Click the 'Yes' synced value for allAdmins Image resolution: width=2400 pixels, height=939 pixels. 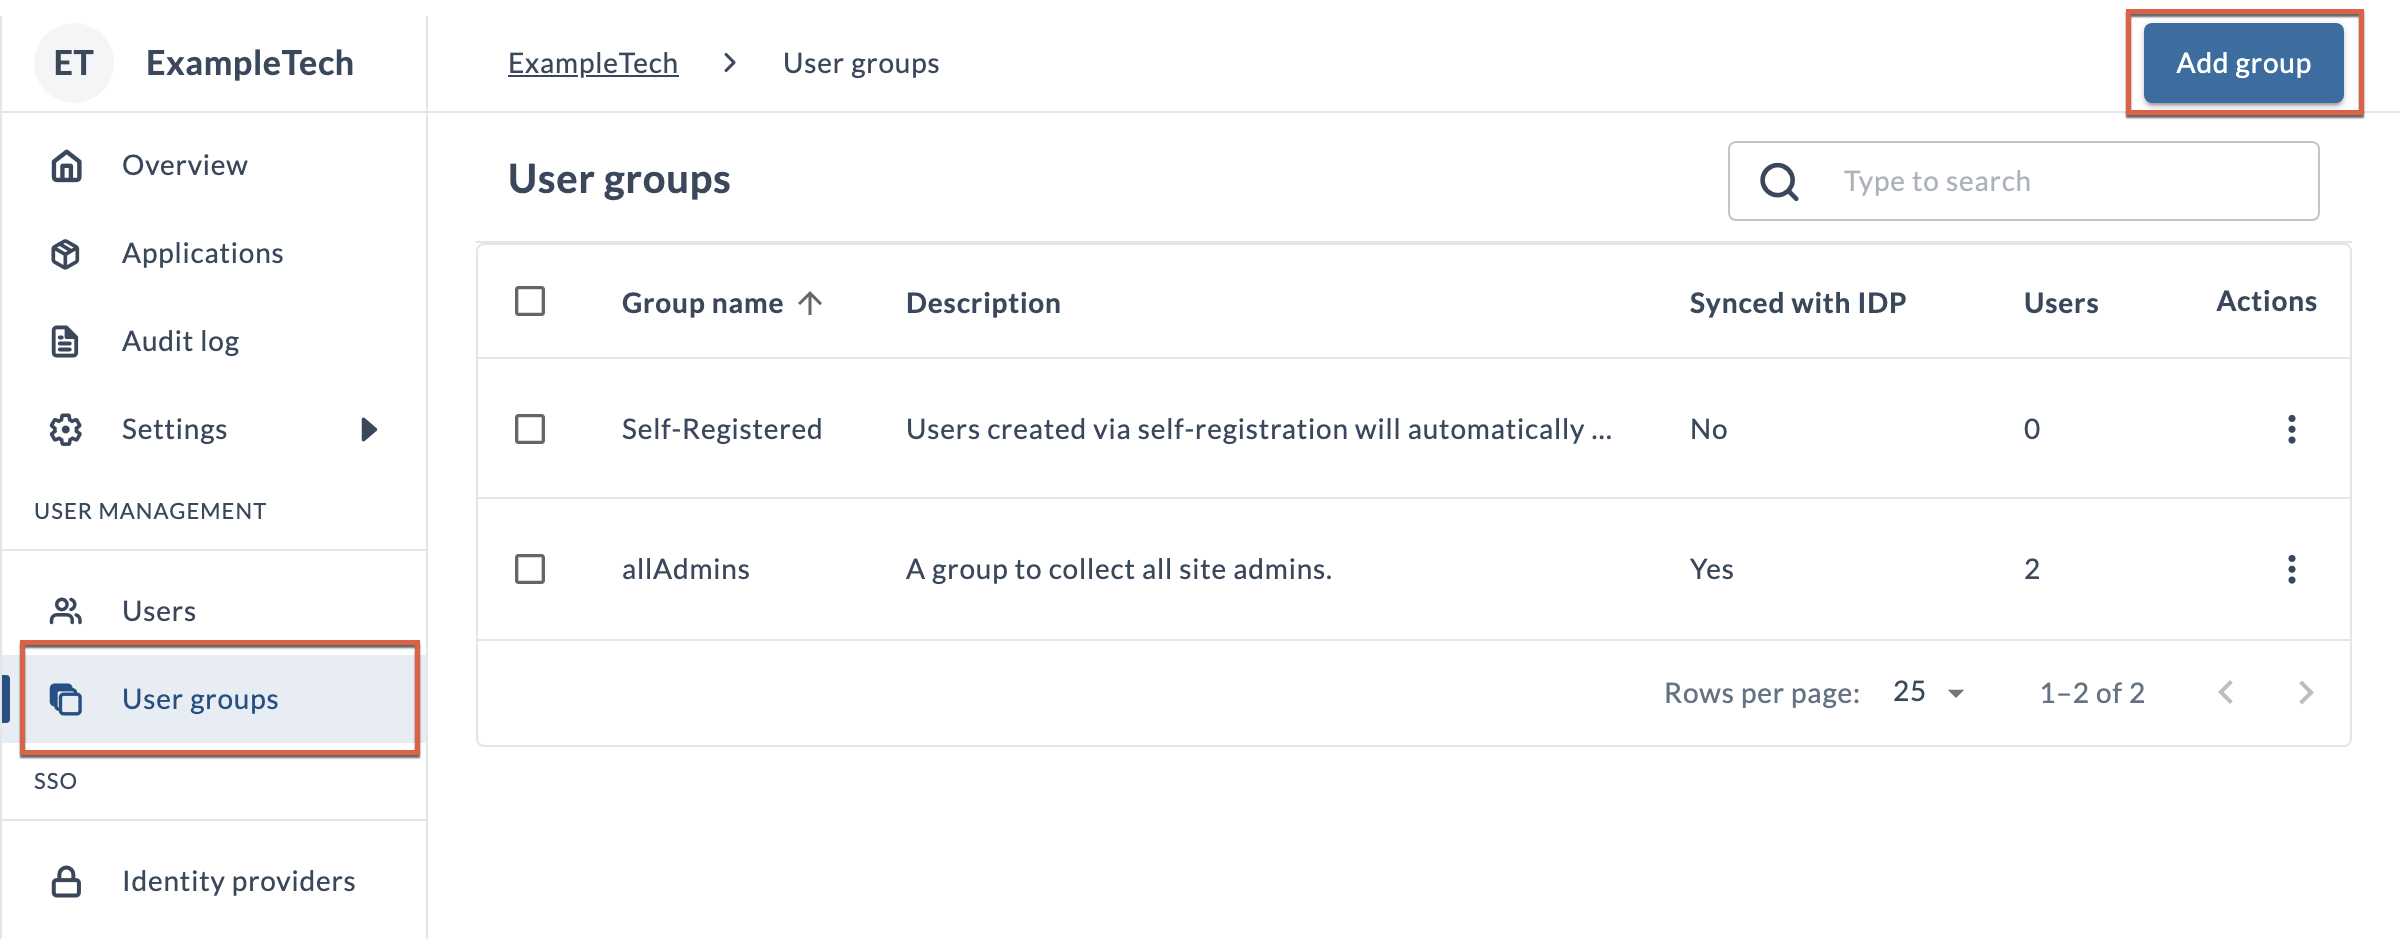(1712, 569)
